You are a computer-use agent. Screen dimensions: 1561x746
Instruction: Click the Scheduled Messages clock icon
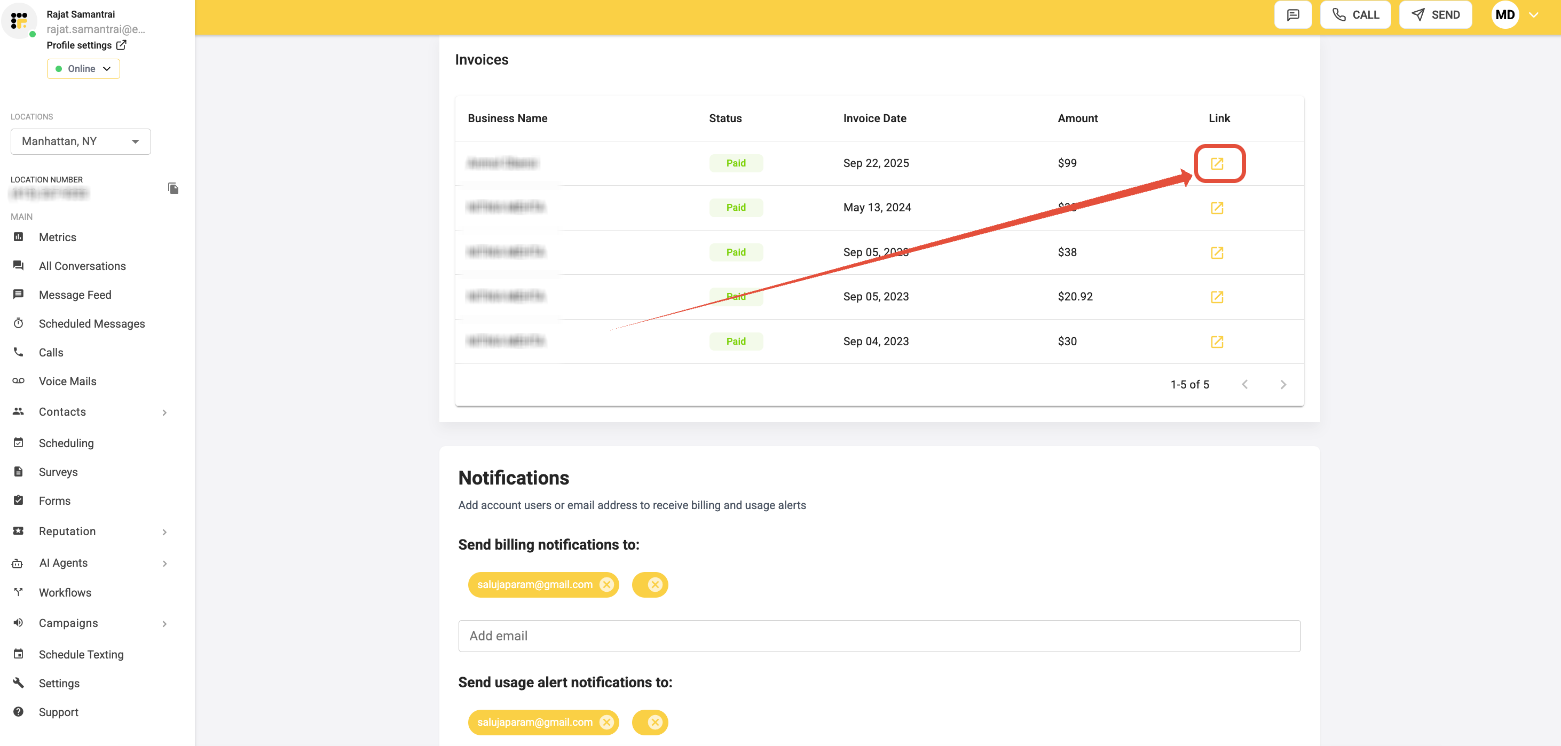point(18,324)
